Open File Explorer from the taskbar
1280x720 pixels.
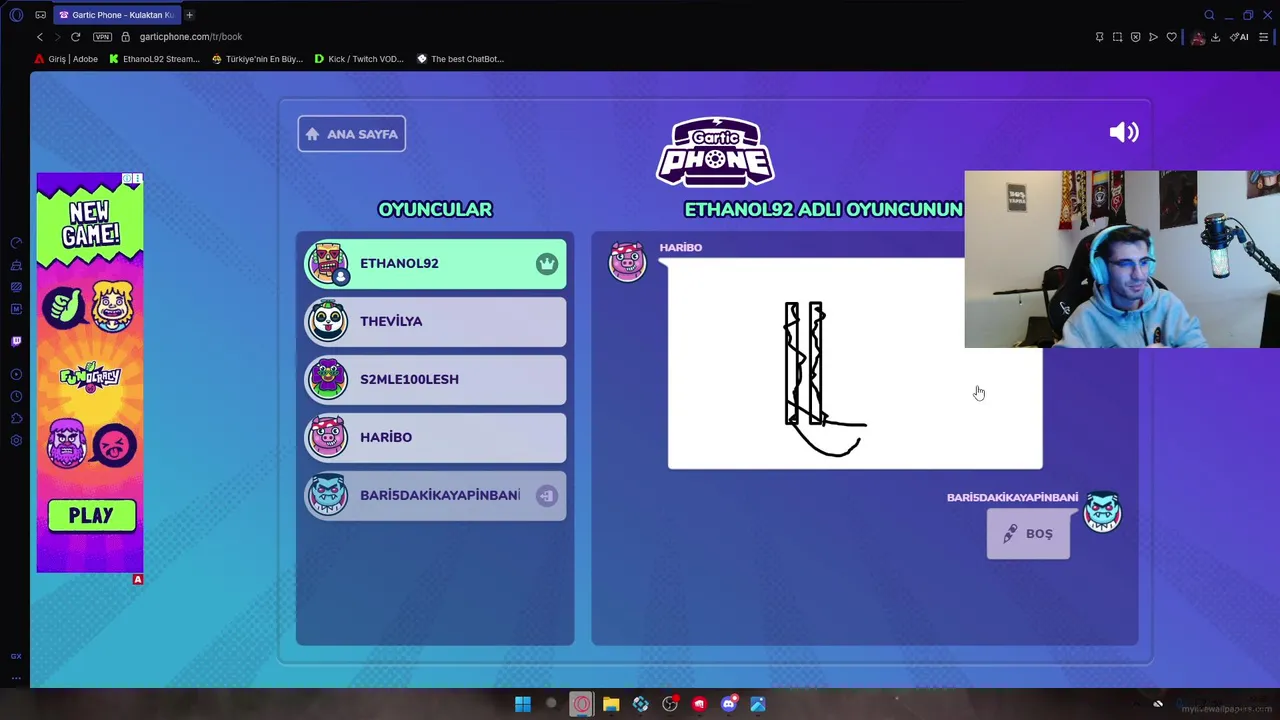[x=611, y=704]
